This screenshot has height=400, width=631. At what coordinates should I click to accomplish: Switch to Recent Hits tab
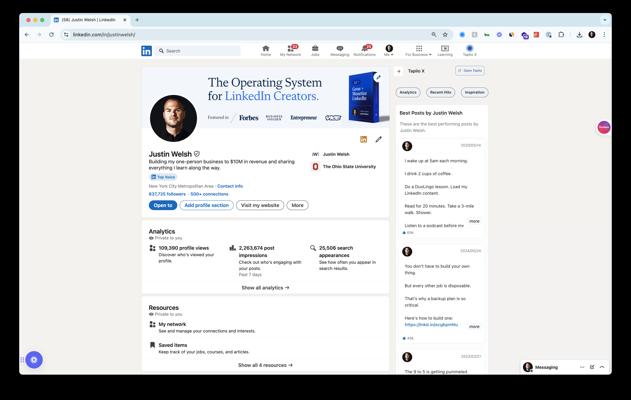point(441,92)
